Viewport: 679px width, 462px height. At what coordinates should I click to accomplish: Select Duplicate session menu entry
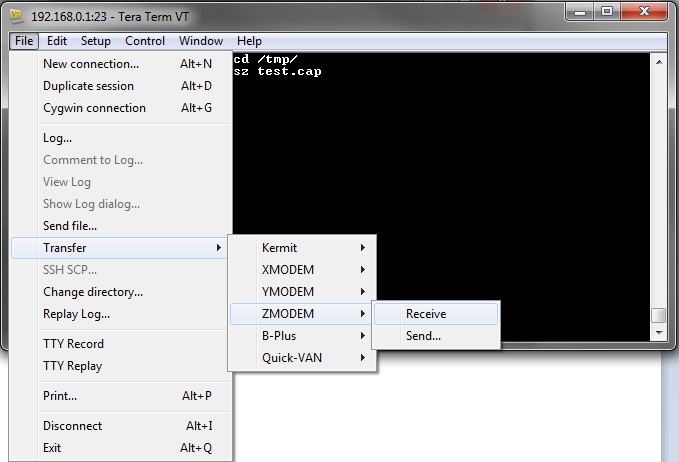(120, 86)
